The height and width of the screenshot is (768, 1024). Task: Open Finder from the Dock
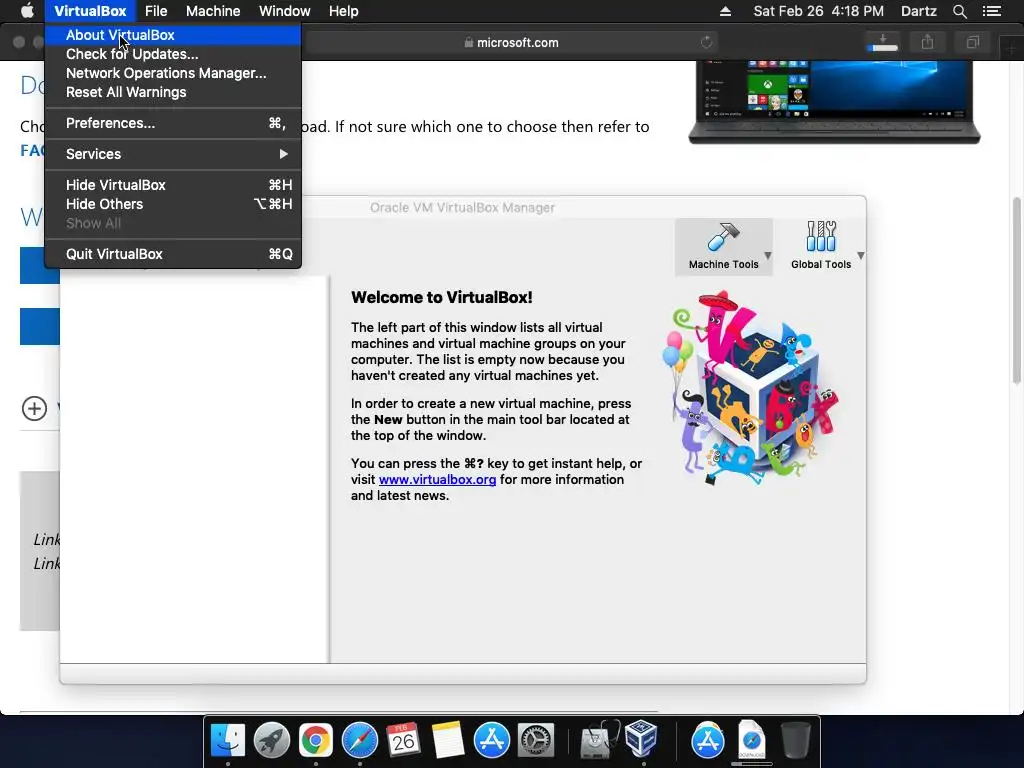[227, 741]
